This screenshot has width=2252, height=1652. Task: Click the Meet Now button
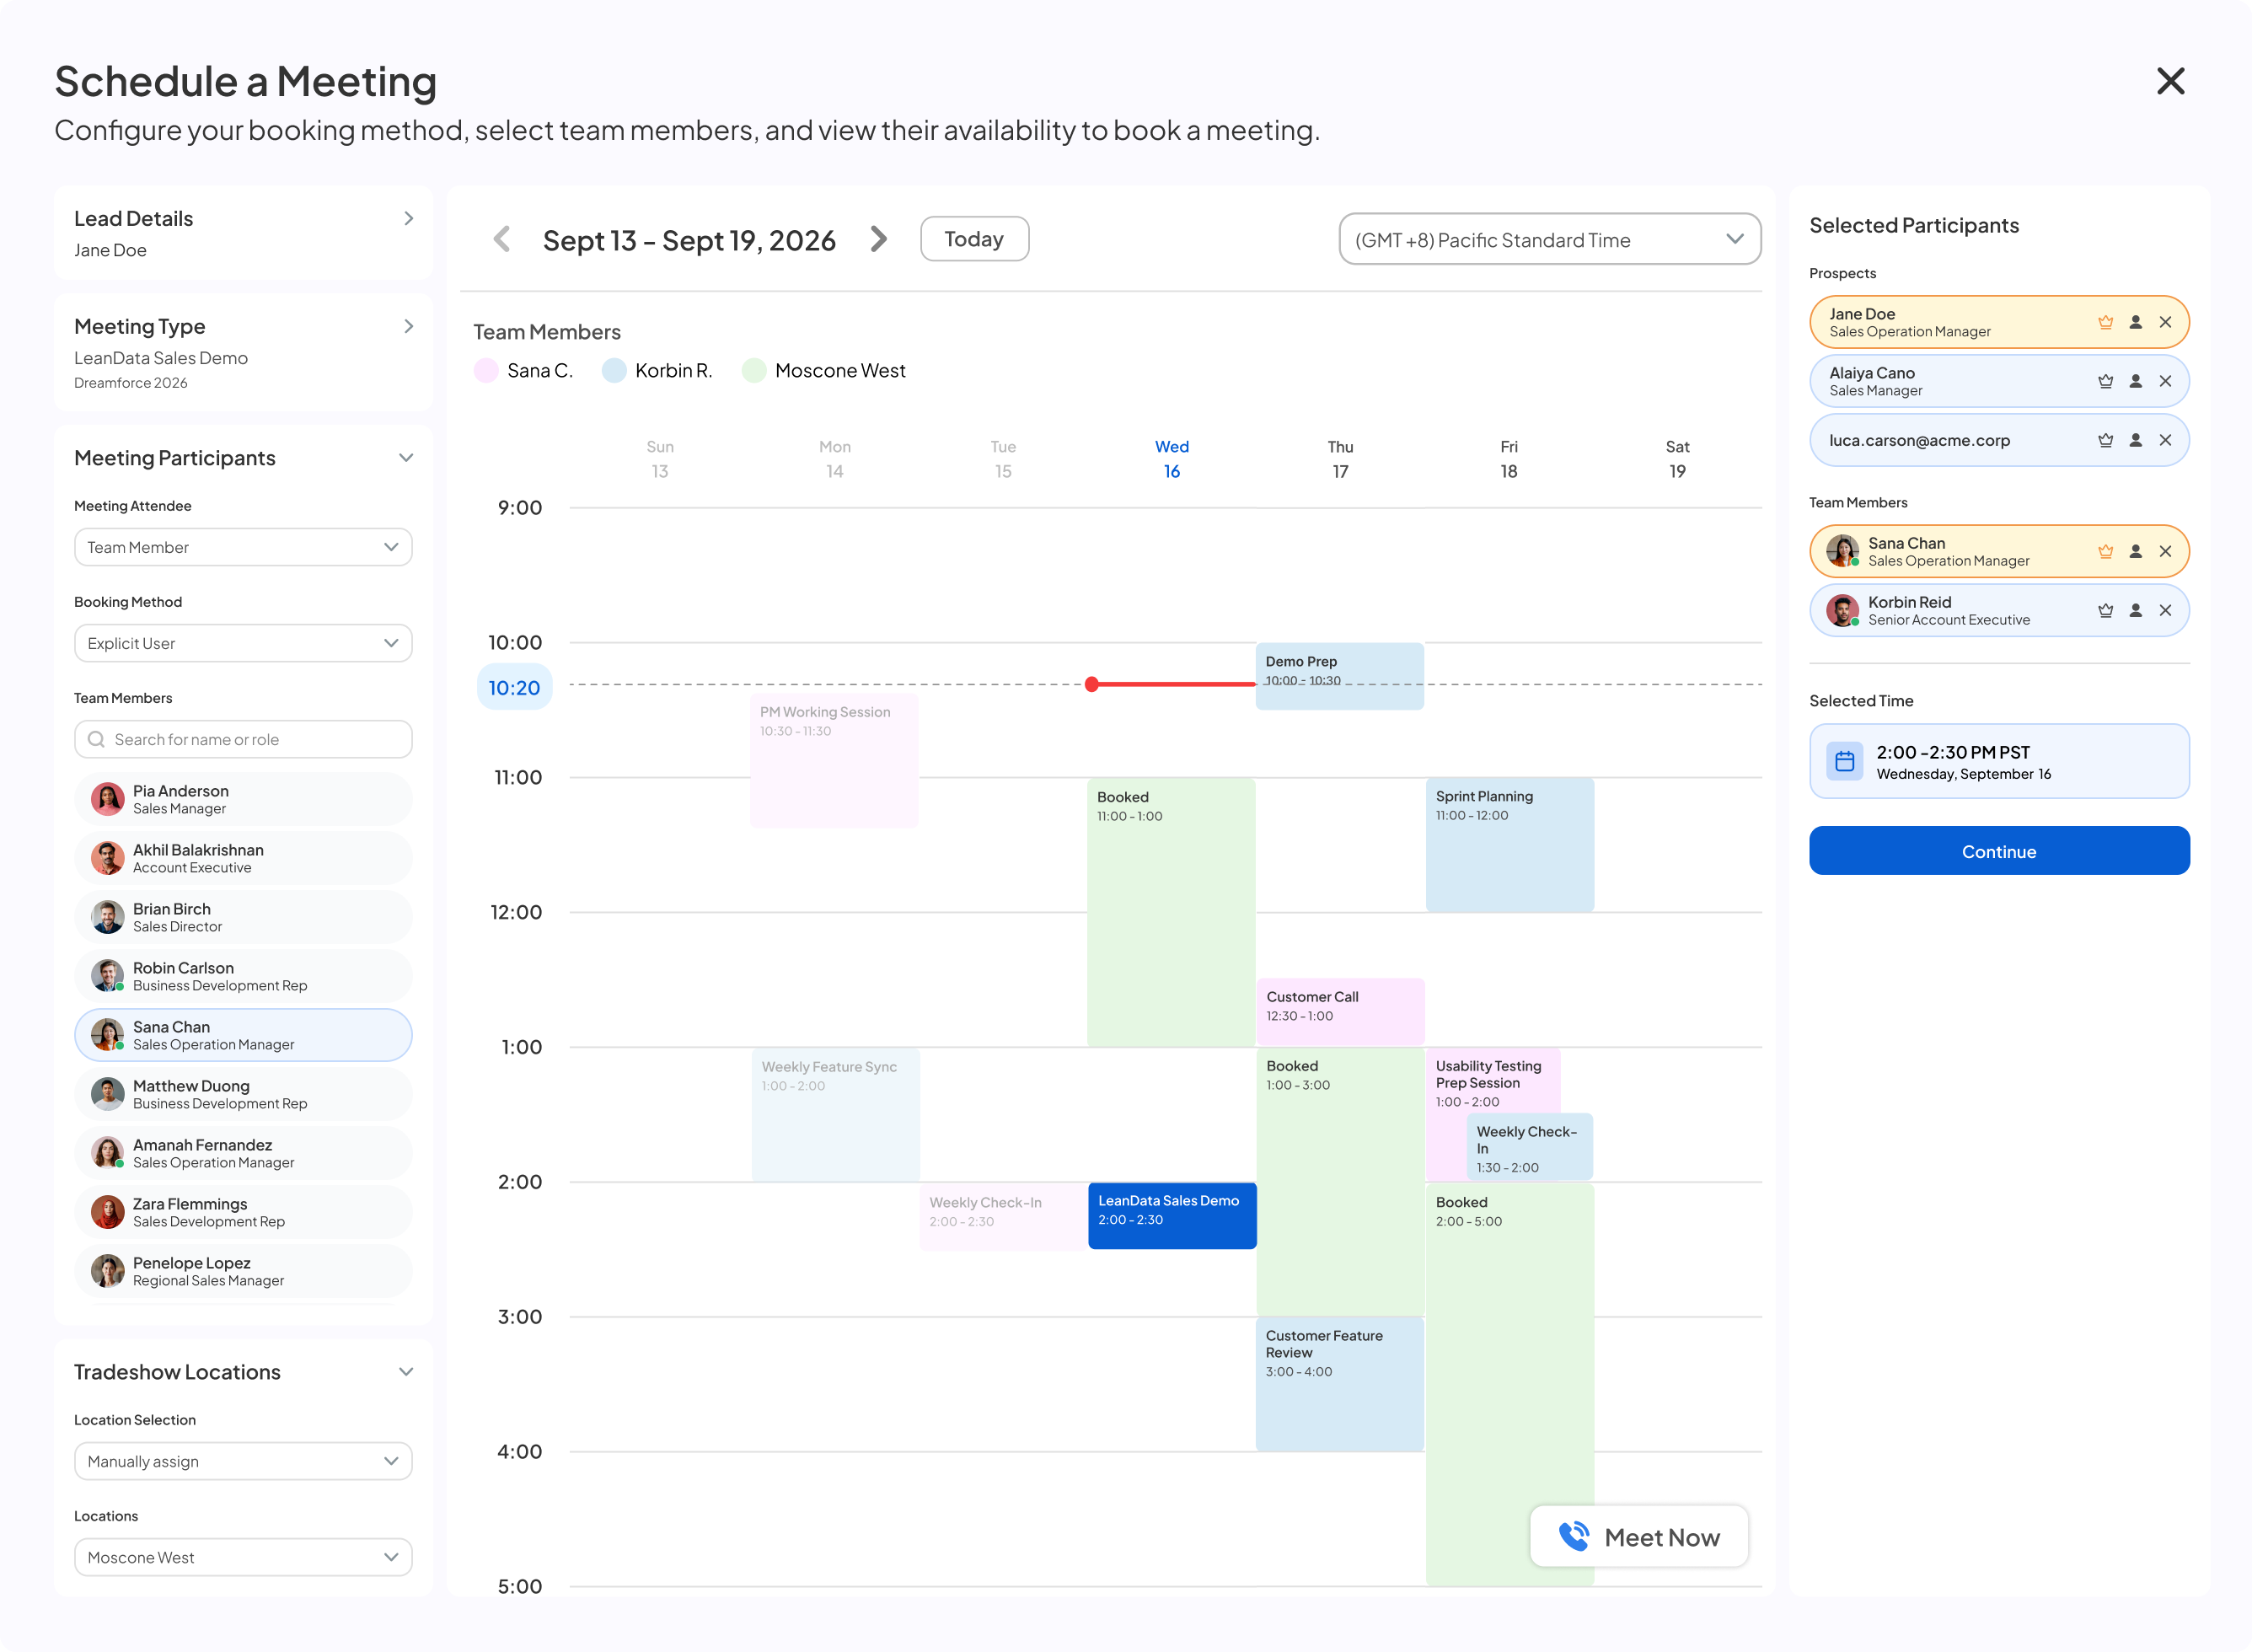(x=1639, y=1537)
